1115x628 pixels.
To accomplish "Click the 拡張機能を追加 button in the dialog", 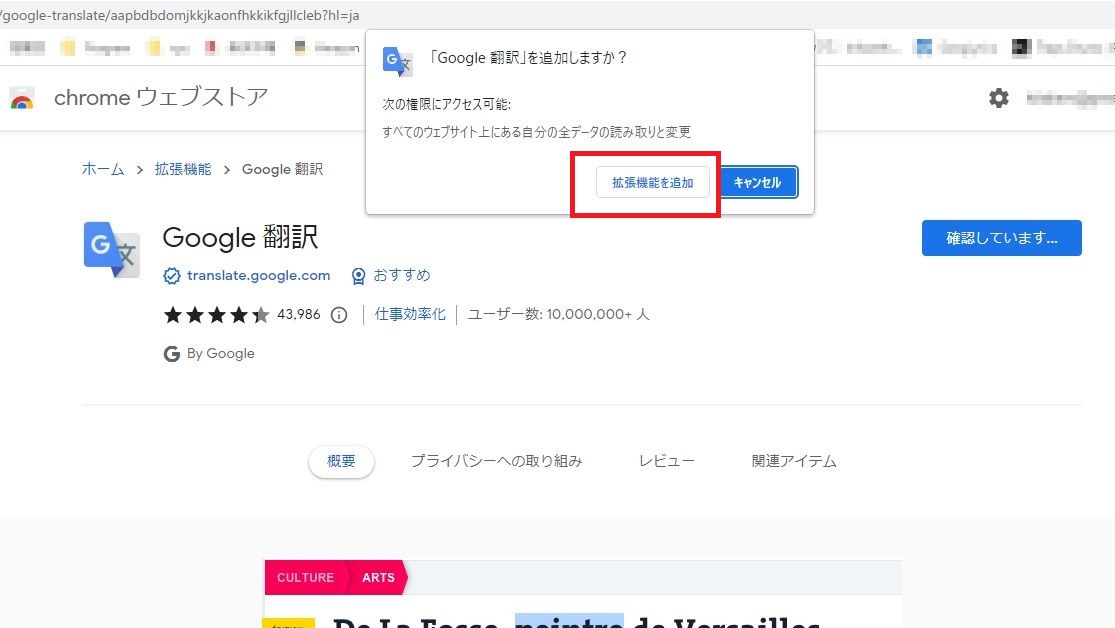I will [x=652, y=183].
